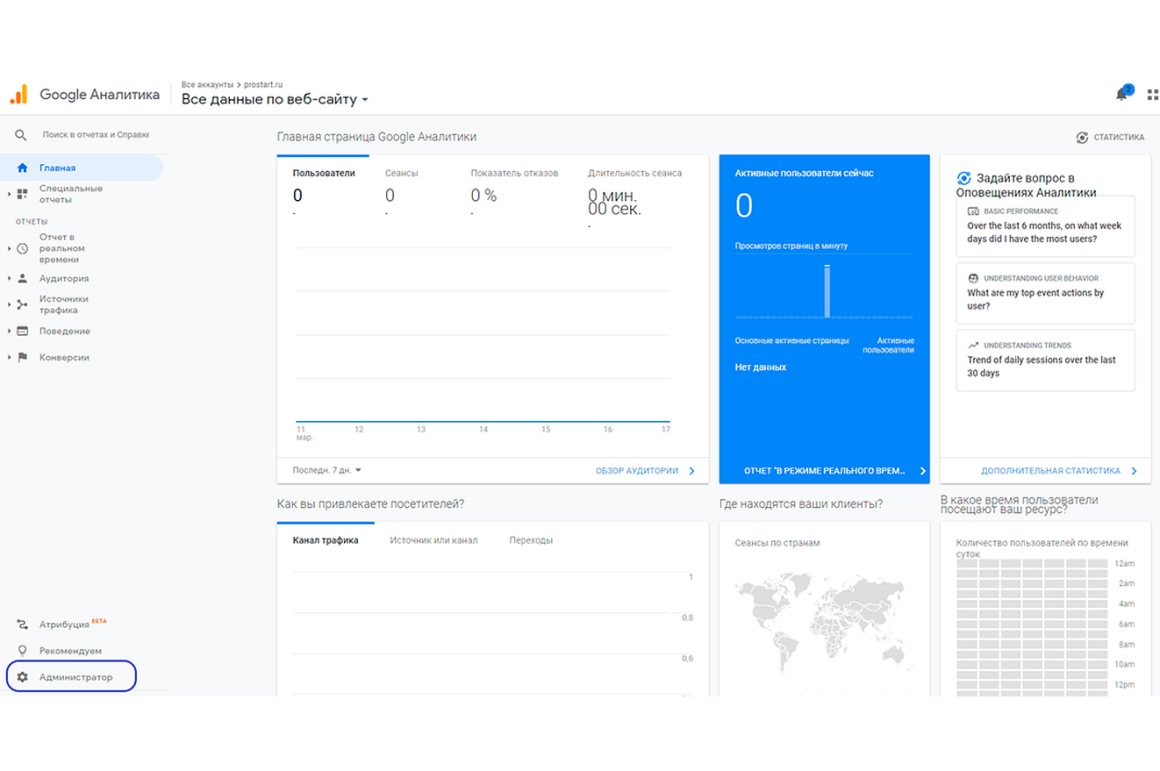Viewport: 1160px width, 771px height.
Task: Open the Все данные по веб-сайту dropdown
Action: [x=274, y=99]
